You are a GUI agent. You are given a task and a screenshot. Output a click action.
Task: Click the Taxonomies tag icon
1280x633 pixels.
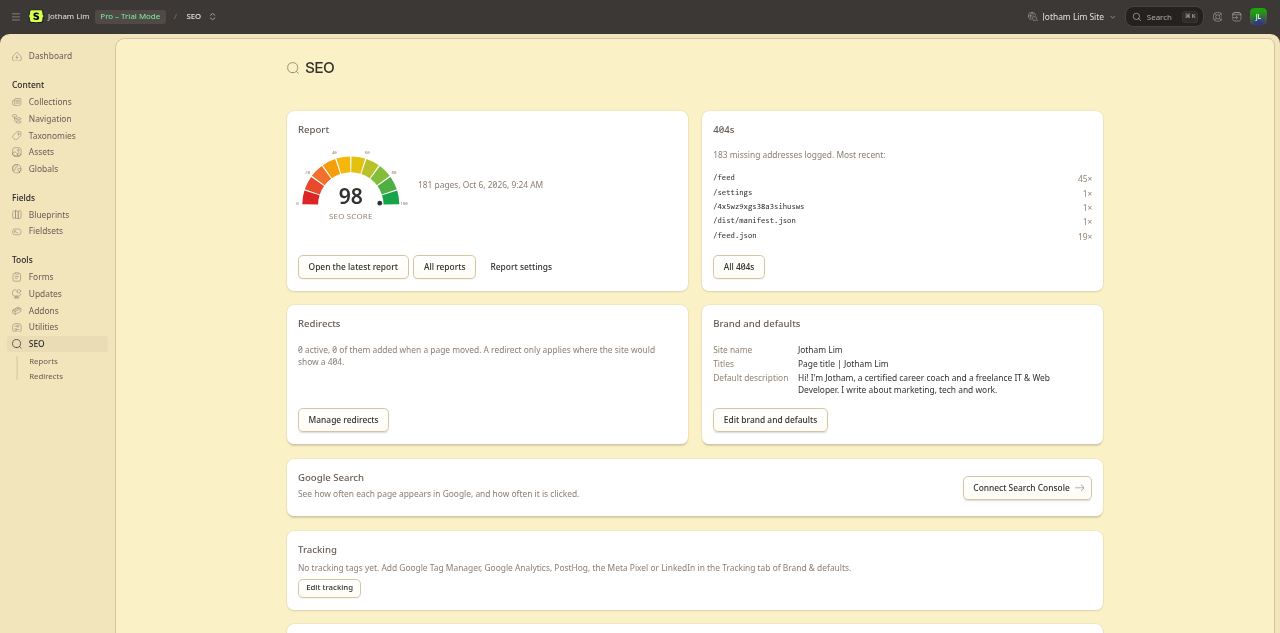tap(17, 136)
